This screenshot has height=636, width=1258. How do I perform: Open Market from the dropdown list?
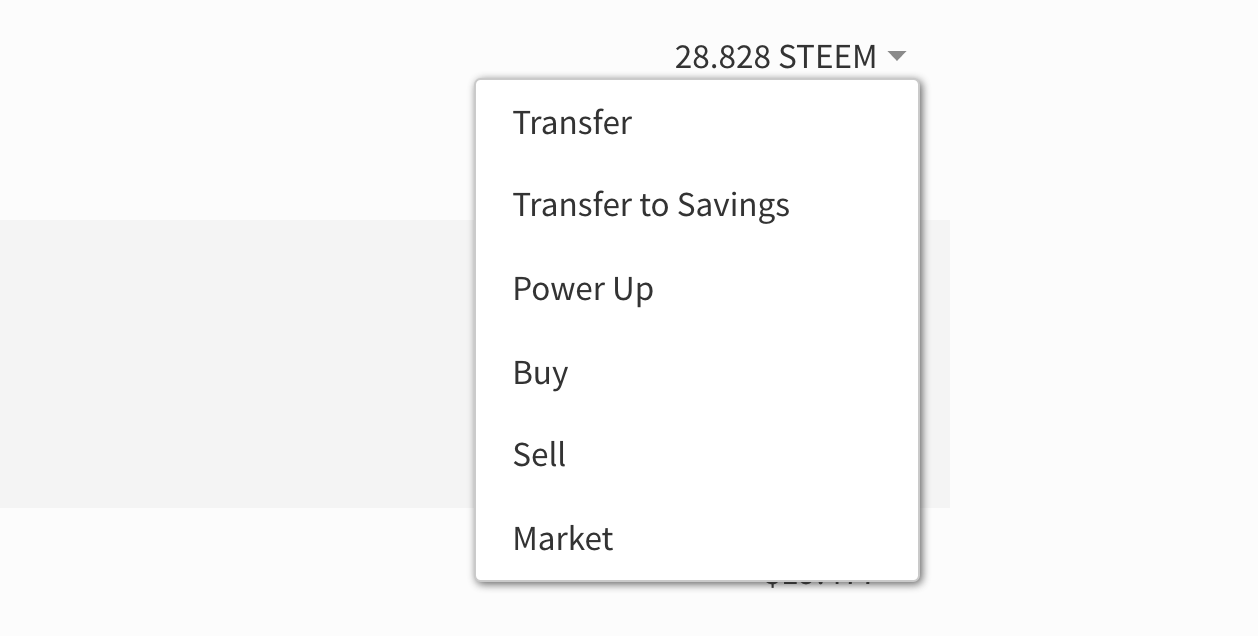click(x=563, y=539)
